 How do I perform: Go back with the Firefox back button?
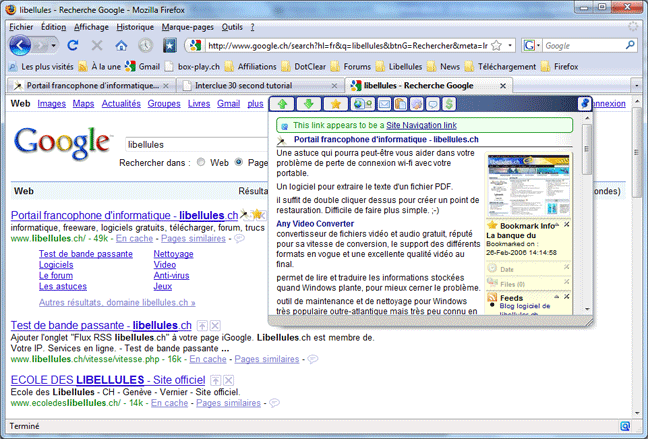[x=20, y=45]
